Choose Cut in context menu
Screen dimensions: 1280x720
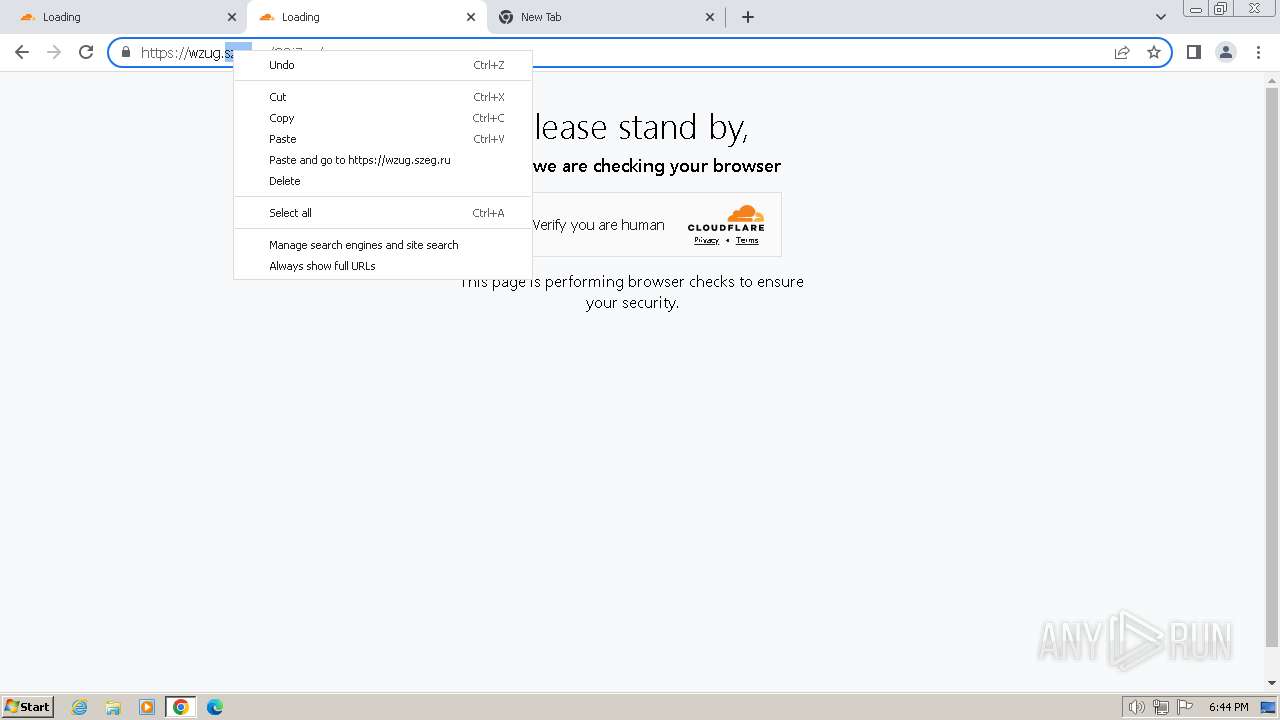(383, 97)
